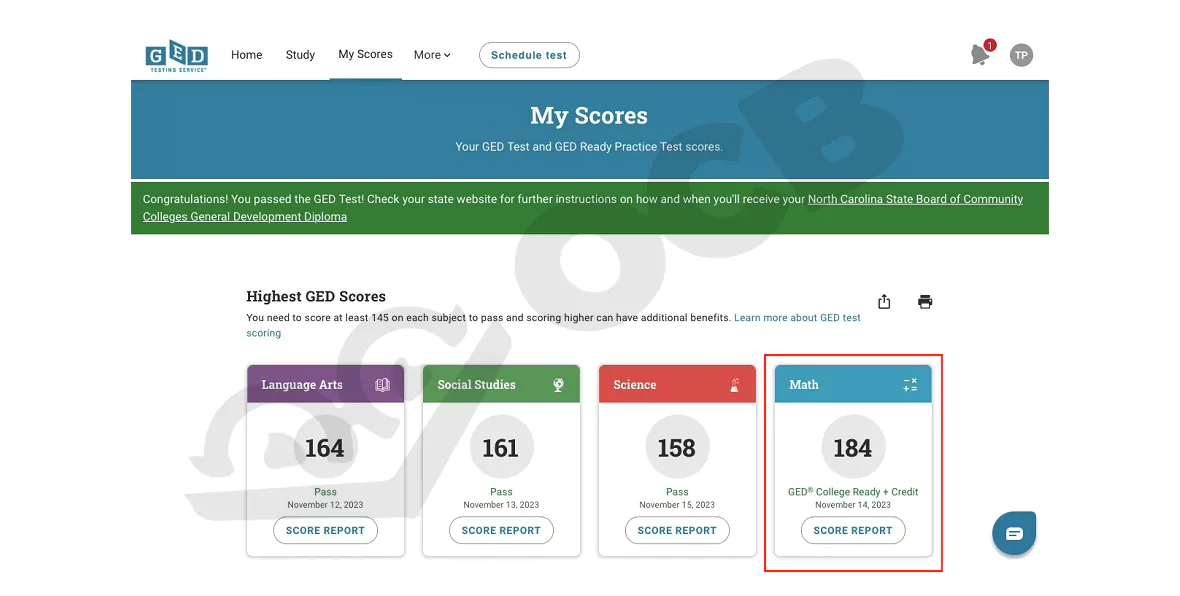
Task: Click the Language Arts book icon
Action: 382,385
